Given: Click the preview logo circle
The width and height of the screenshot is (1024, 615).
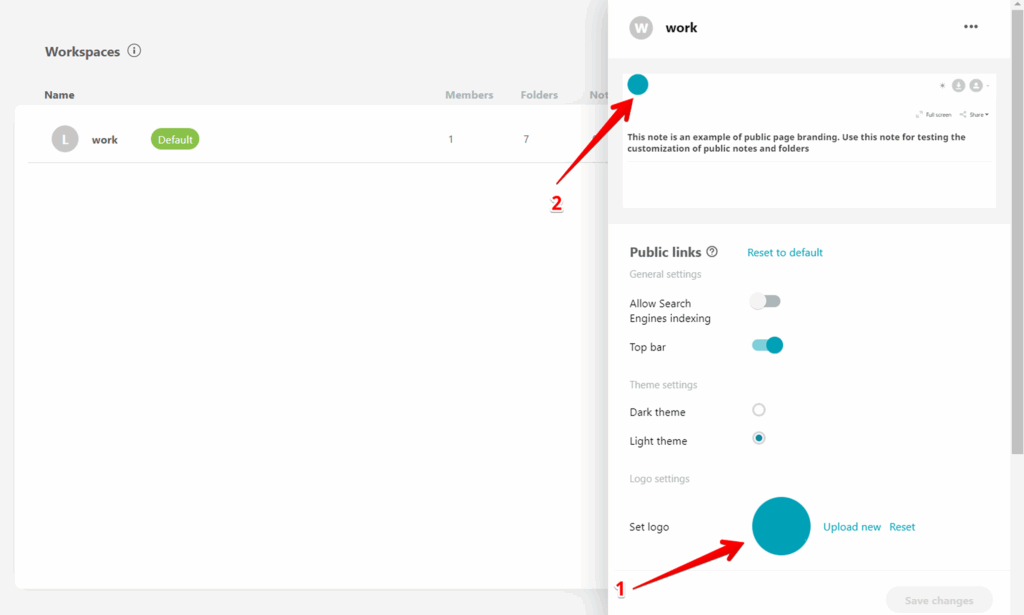Looking at the screenshot, I should point(637,84).
